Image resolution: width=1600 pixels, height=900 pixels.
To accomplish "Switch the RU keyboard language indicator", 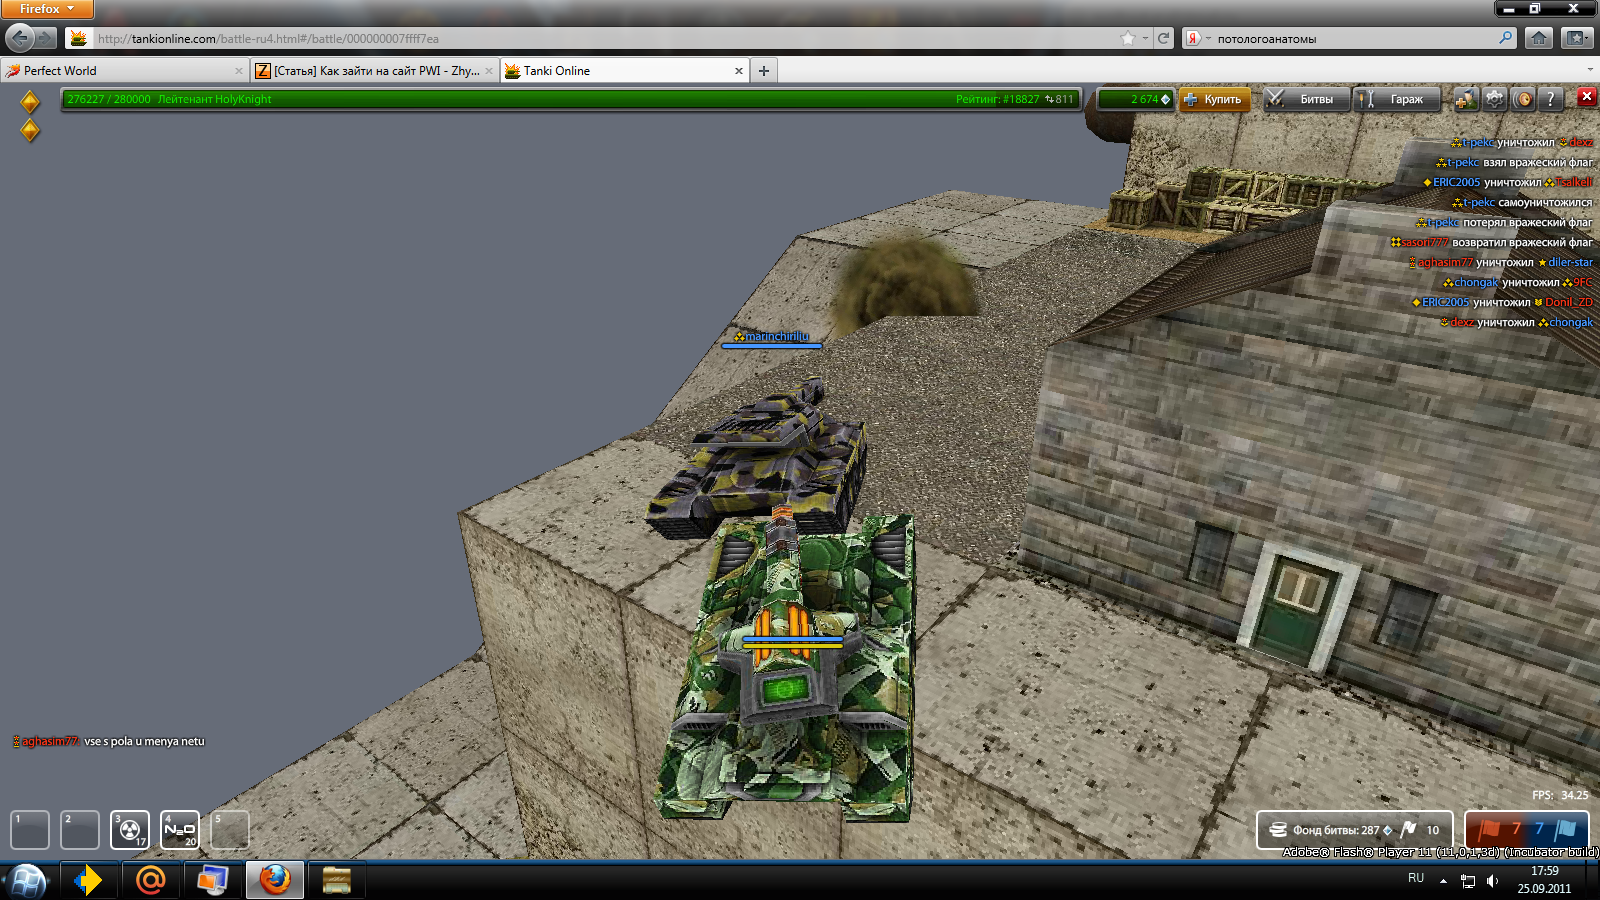I will tap(1416, 878).
